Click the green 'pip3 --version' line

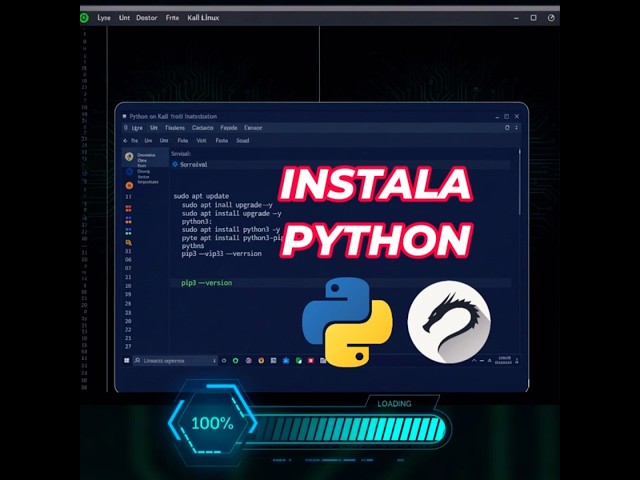[207, 283]
